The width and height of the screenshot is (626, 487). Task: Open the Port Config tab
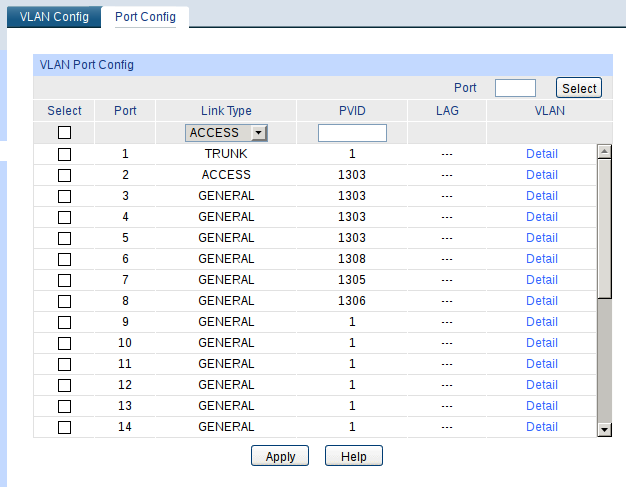tap(145, 17)
